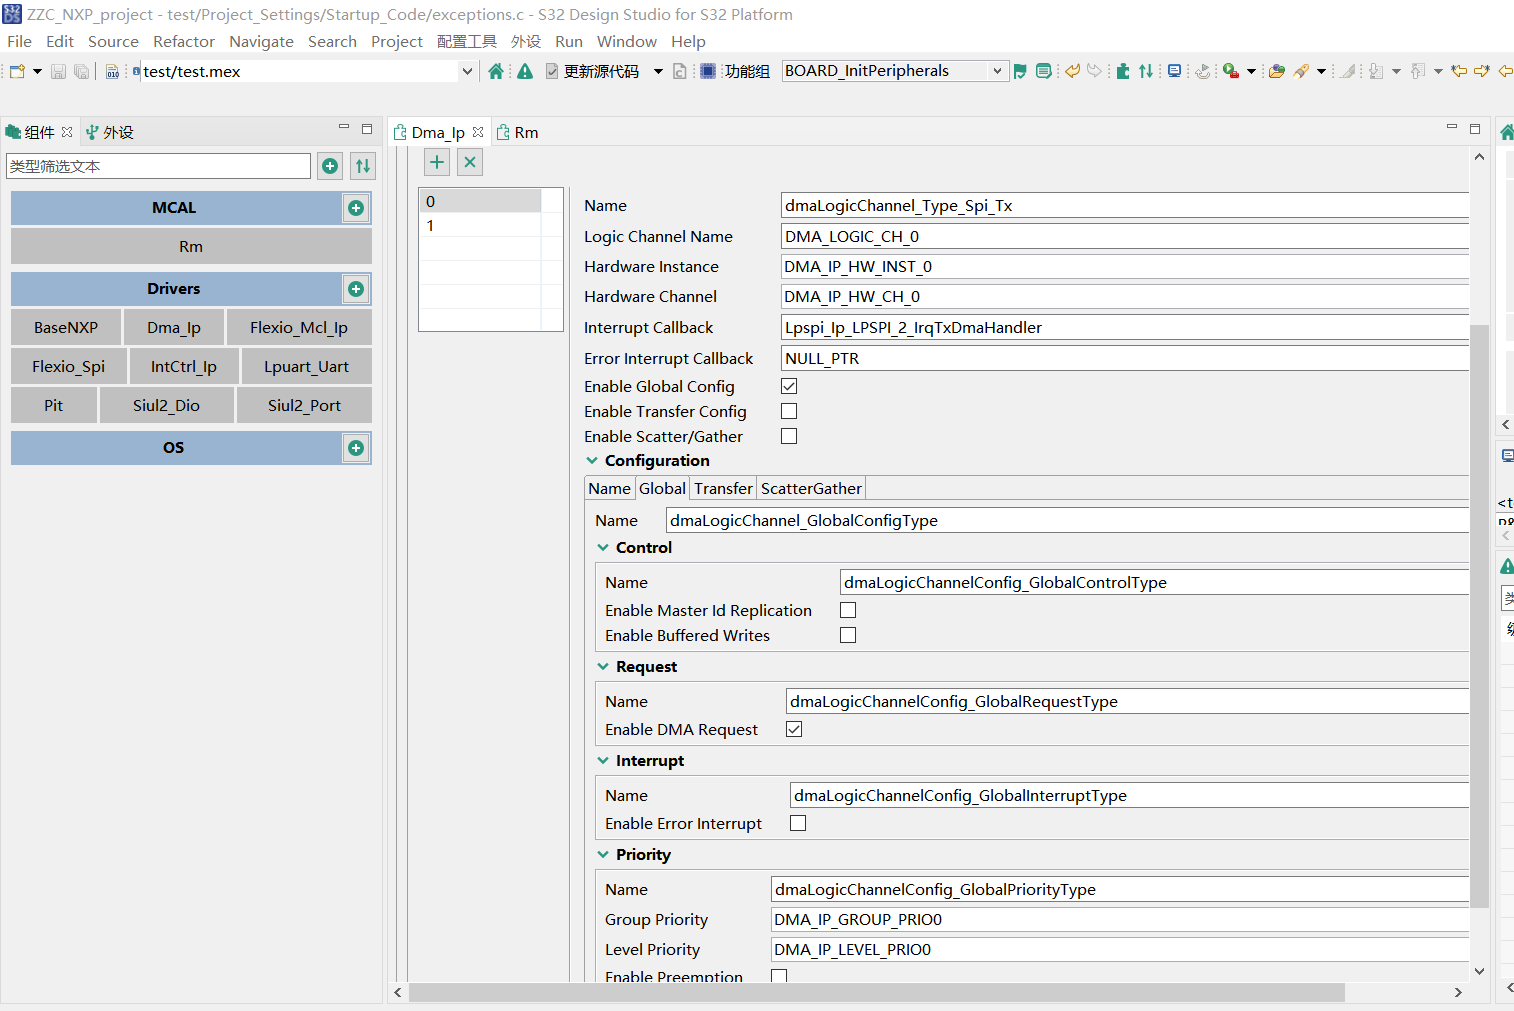The height and width of the screenshot is (1011, 1514).
Task: Open the 更新源代码 dropdown arrow
Action: 657,70
